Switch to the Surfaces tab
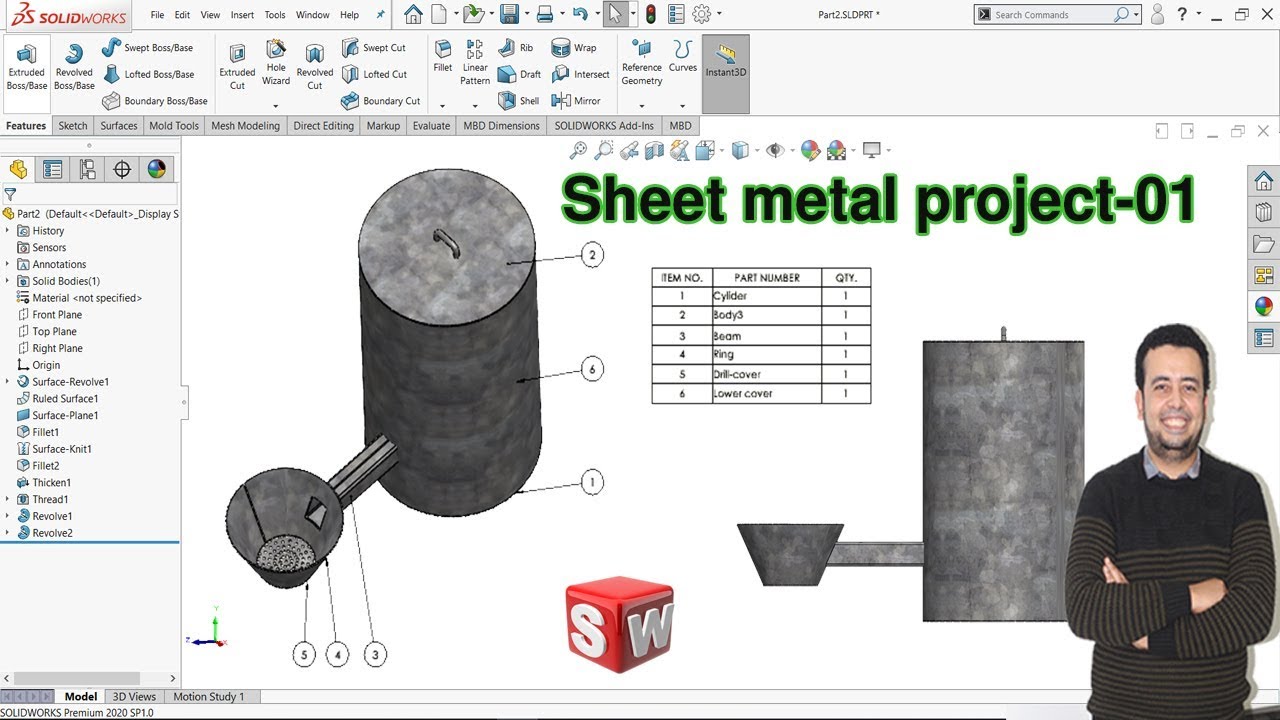1280x720 pixels. 119,126
